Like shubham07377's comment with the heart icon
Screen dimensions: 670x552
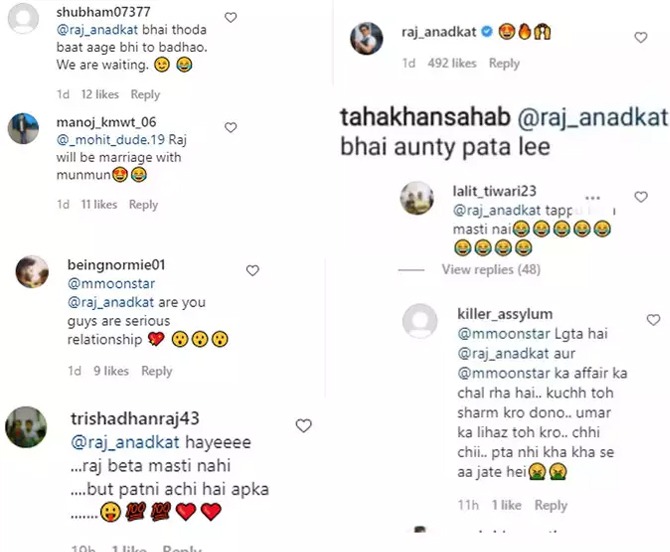(231, 18)
